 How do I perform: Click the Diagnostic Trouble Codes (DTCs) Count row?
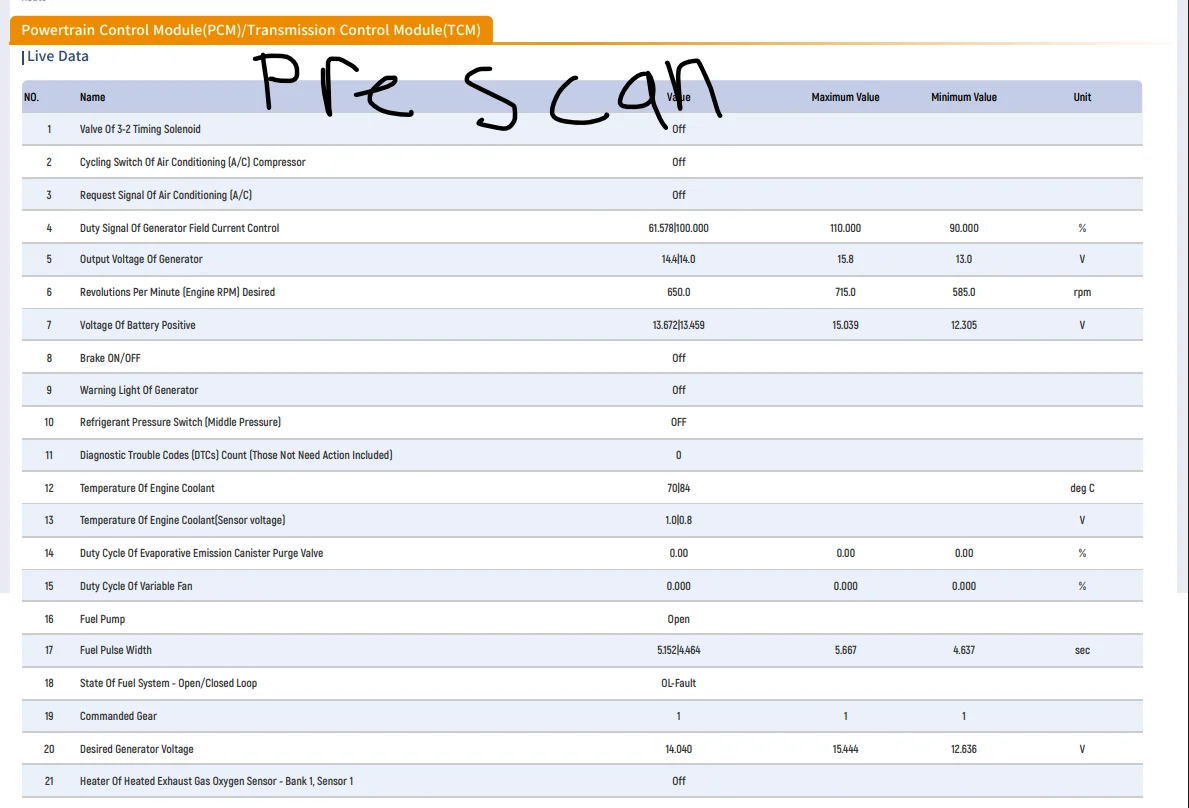[236, 455]
